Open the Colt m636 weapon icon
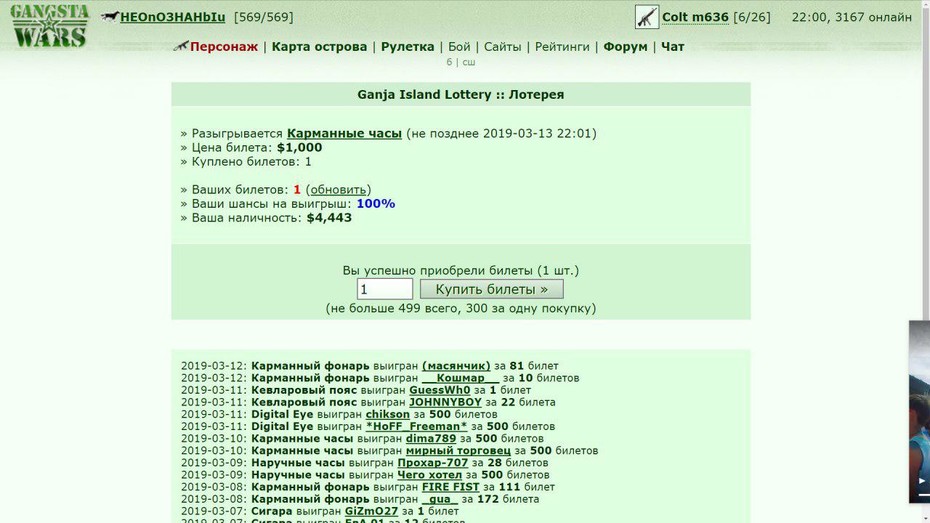The height and width of the screenshot is (523, 930). pos(646,17)
